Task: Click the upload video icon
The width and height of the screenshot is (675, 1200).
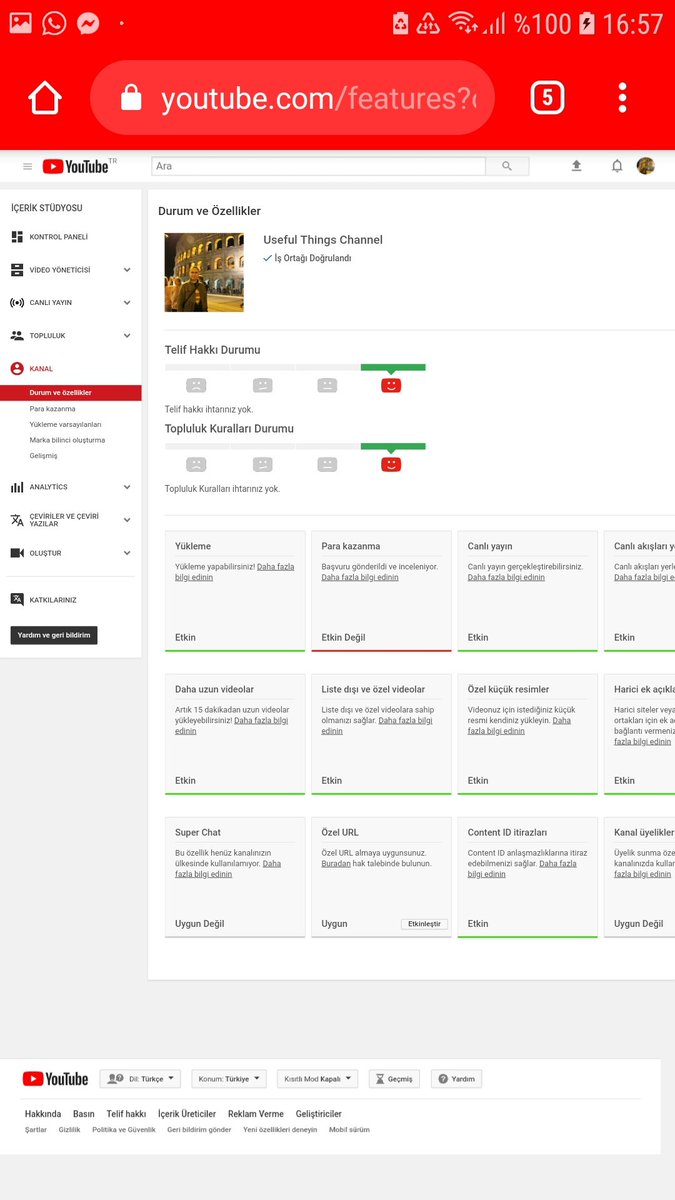Action: point(576,166)
